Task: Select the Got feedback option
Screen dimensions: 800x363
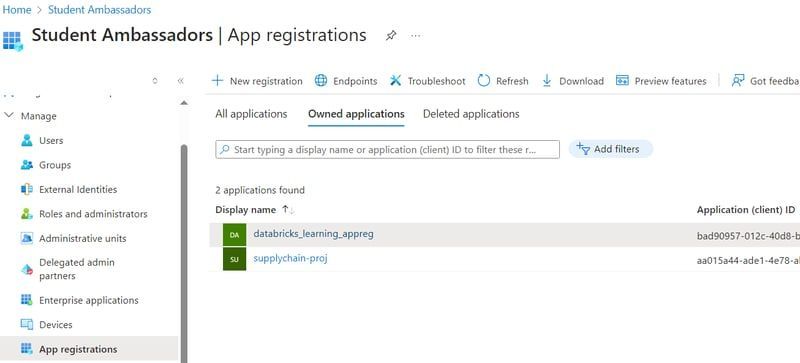Action: pos(765,81)
